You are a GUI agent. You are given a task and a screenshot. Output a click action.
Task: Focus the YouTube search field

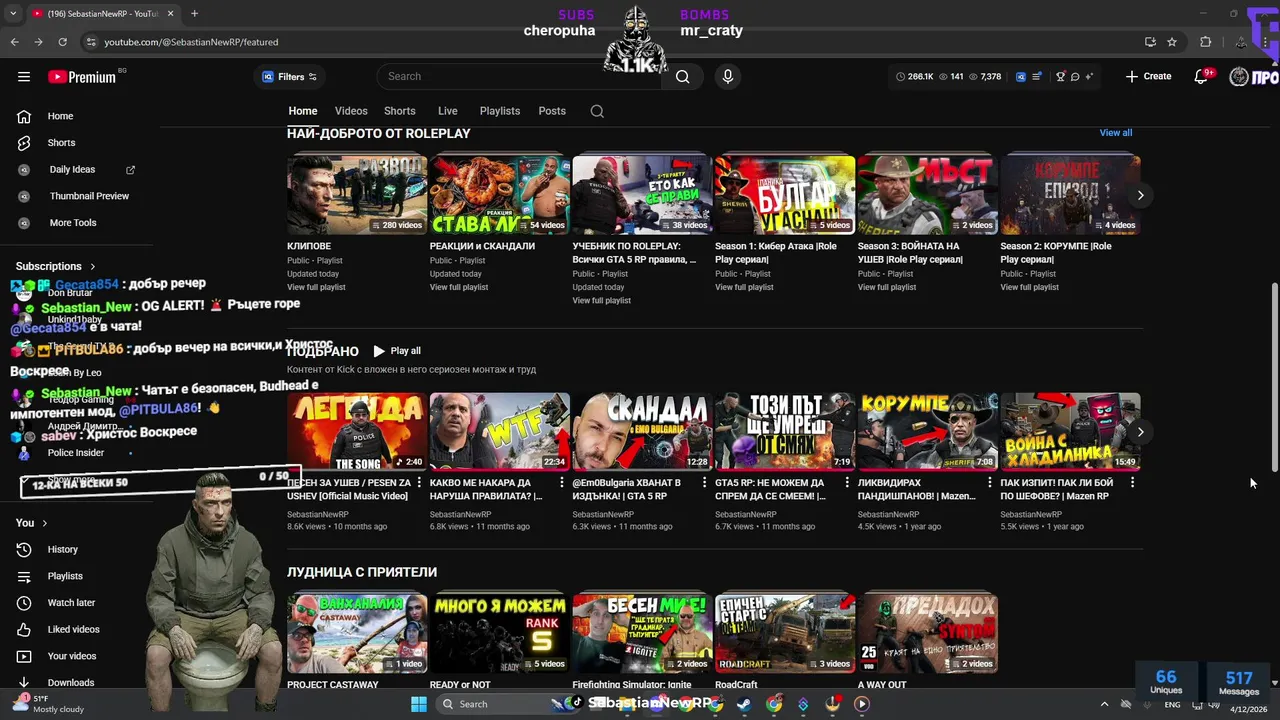click(520, 76)
